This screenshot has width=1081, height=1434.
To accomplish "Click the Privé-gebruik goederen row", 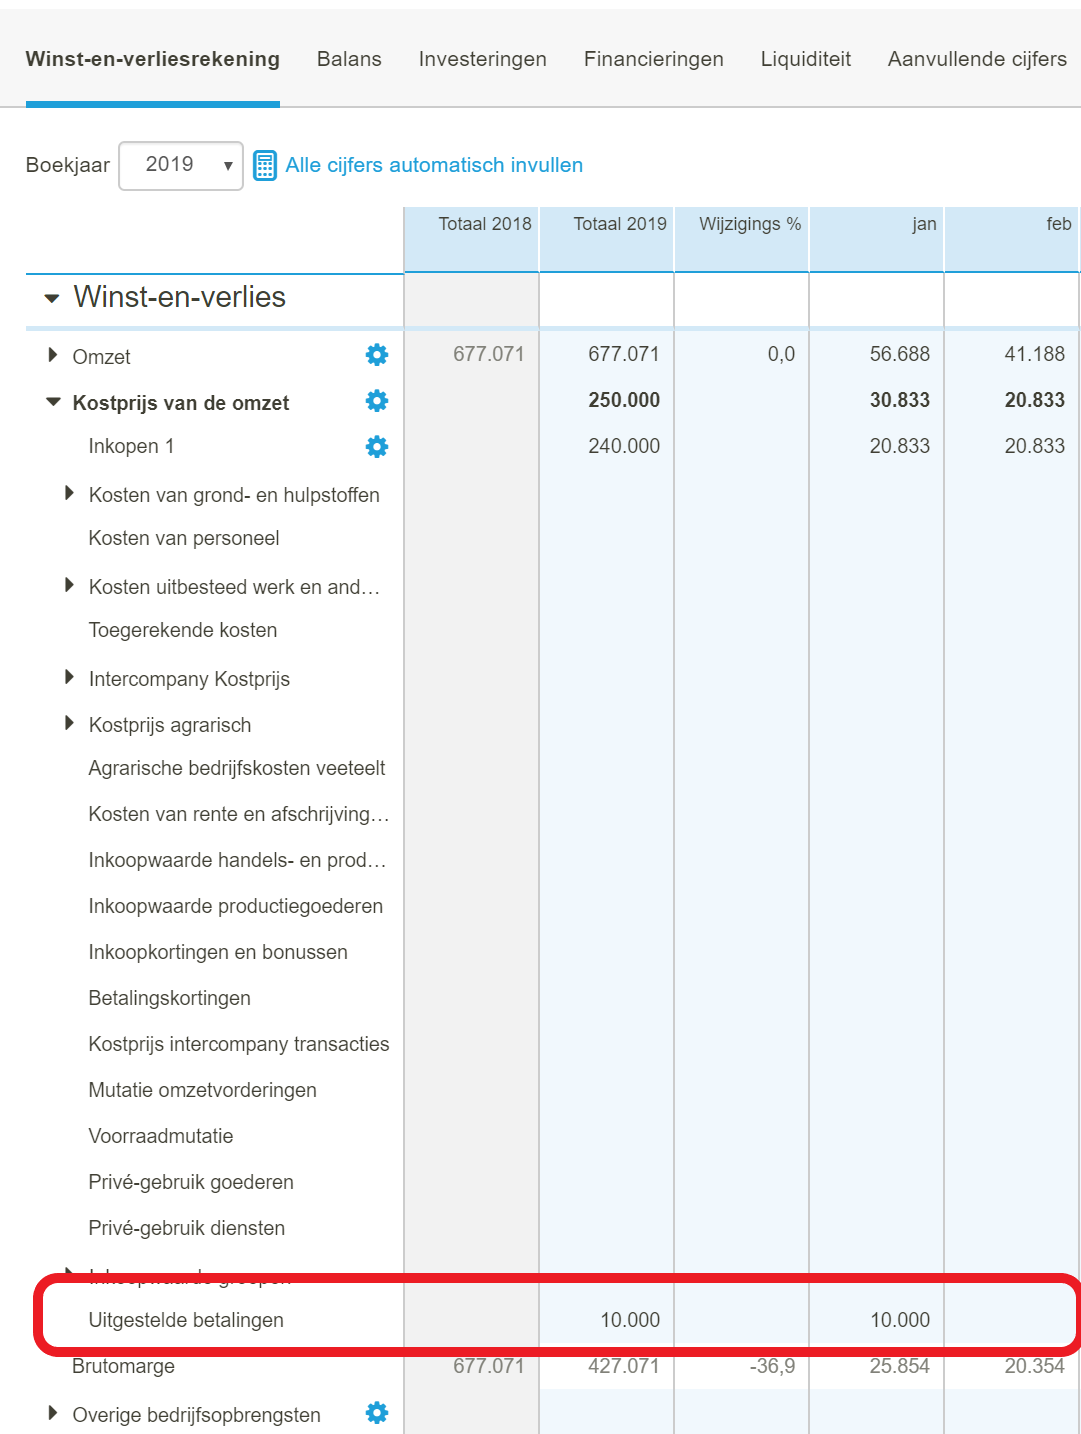I will (191, 1182).
